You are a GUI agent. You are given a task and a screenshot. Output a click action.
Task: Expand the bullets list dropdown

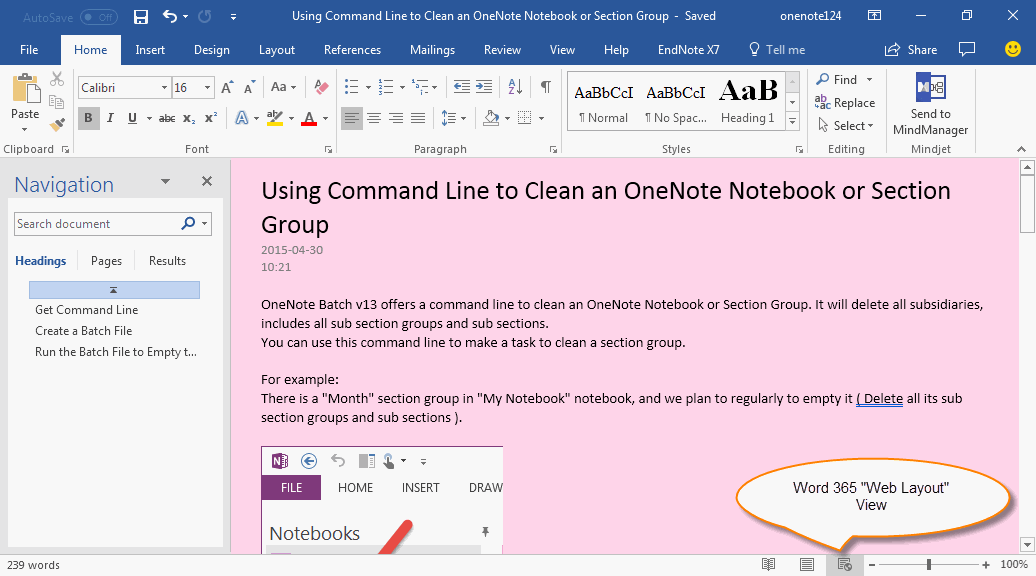point(368,87)
